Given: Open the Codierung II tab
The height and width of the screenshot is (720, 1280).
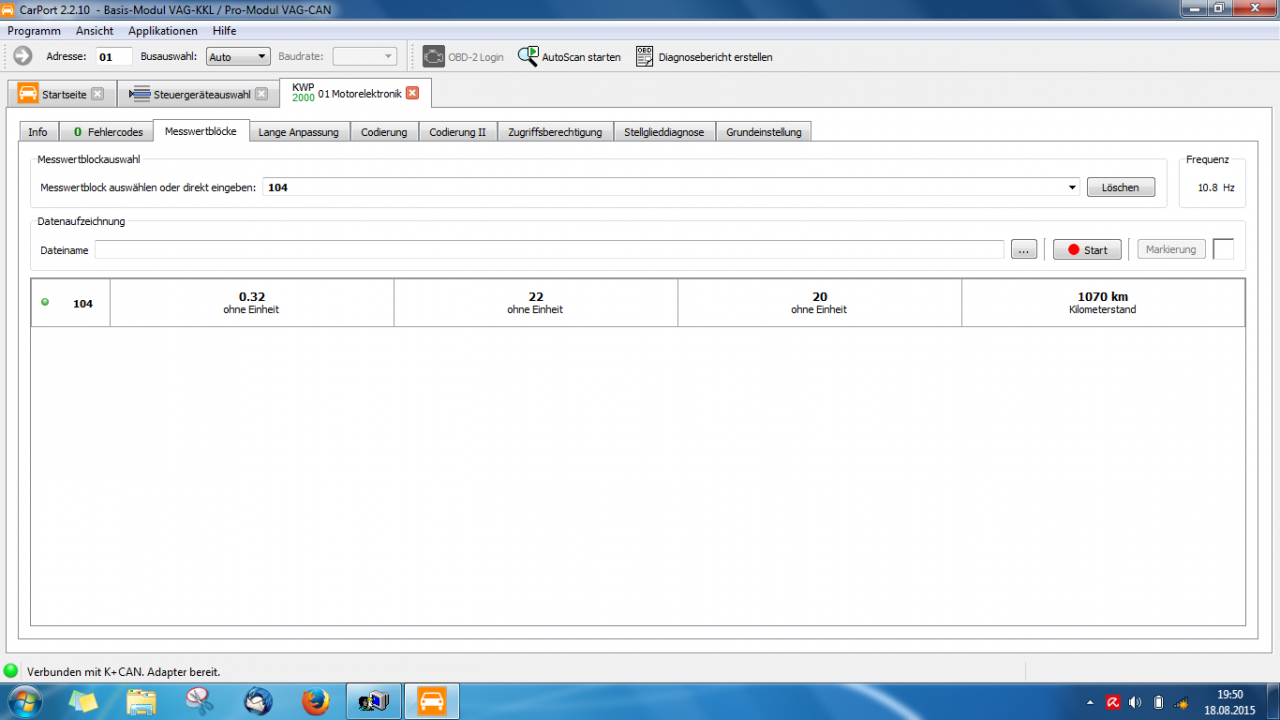Looking at the screenshot, I should pyautogui.click(x=457, y=131).
